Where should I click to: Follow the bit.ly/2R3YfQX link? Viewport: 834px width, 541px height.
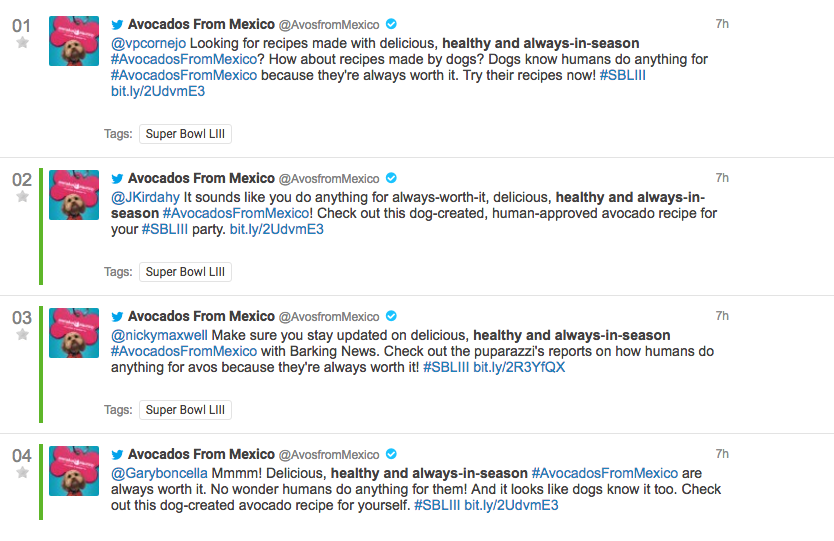pyautogui.click(x=519, y=367)
